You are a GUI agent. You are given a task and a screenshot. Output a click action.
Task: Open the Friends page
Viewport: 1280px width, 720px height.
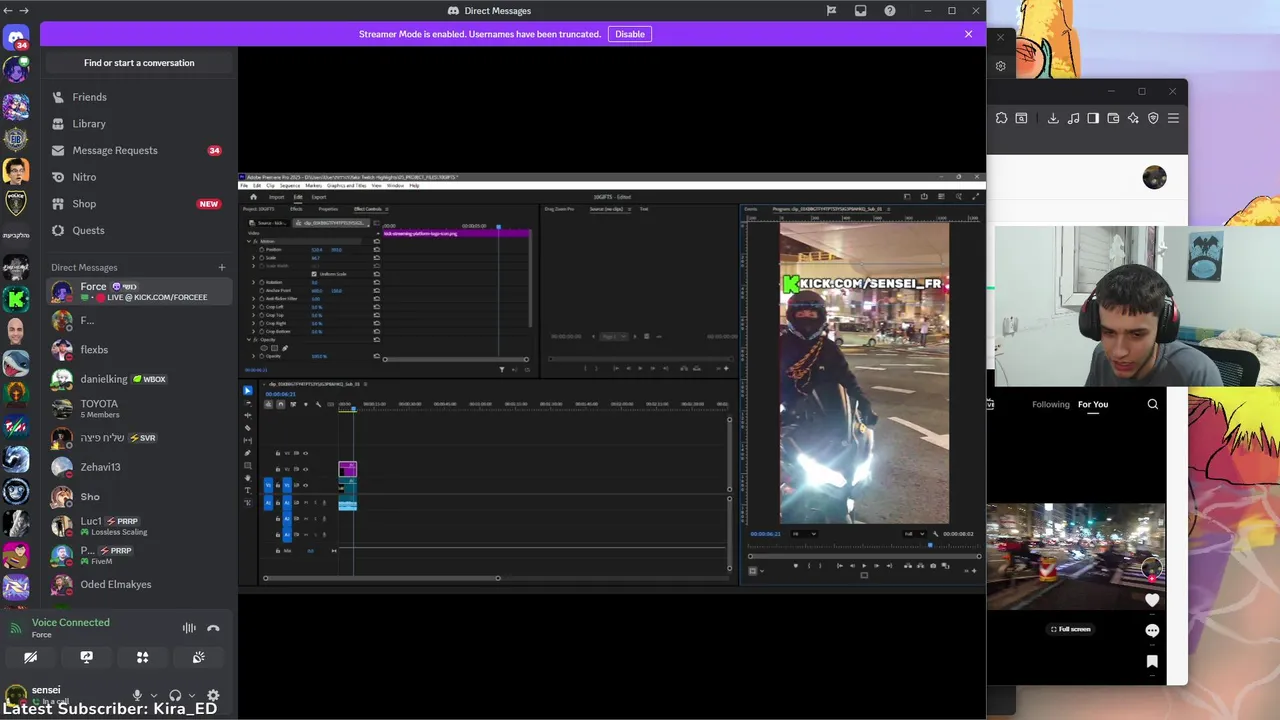139,97
